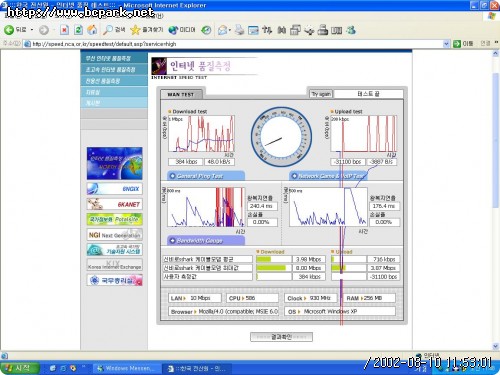Click the 6KANET banner link
This screenshot has width=500, height=375.
(114, 204)
